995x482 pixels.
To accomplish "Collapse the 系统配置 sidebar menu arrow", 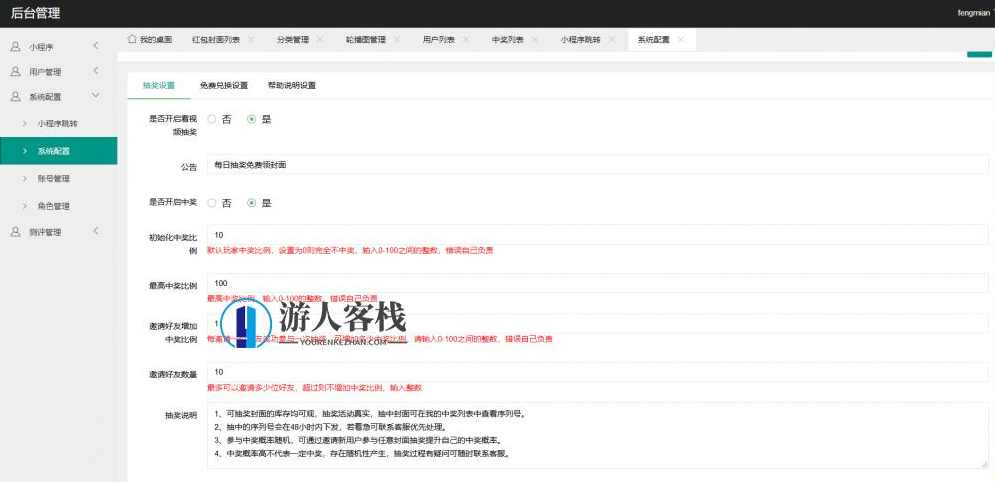I will (x=96, y=96).
